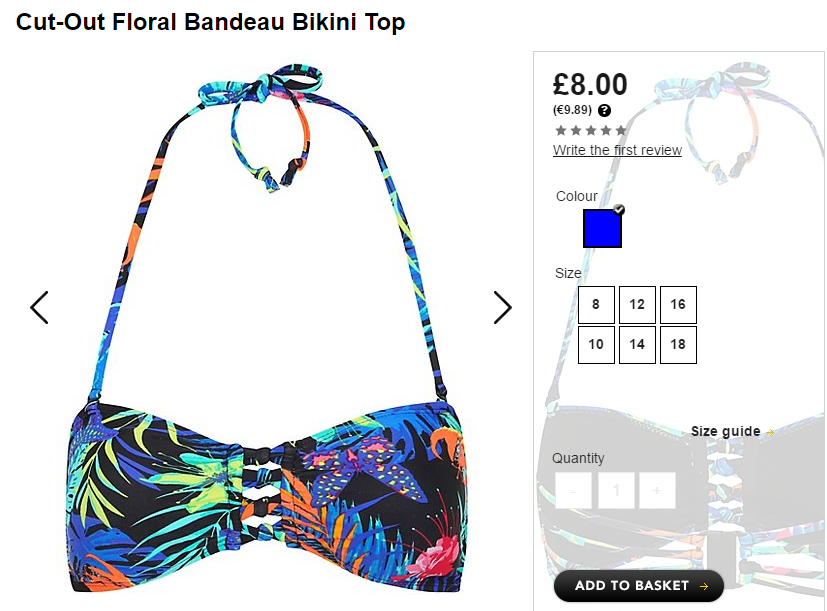Open the Size guide link

[726, 432]
